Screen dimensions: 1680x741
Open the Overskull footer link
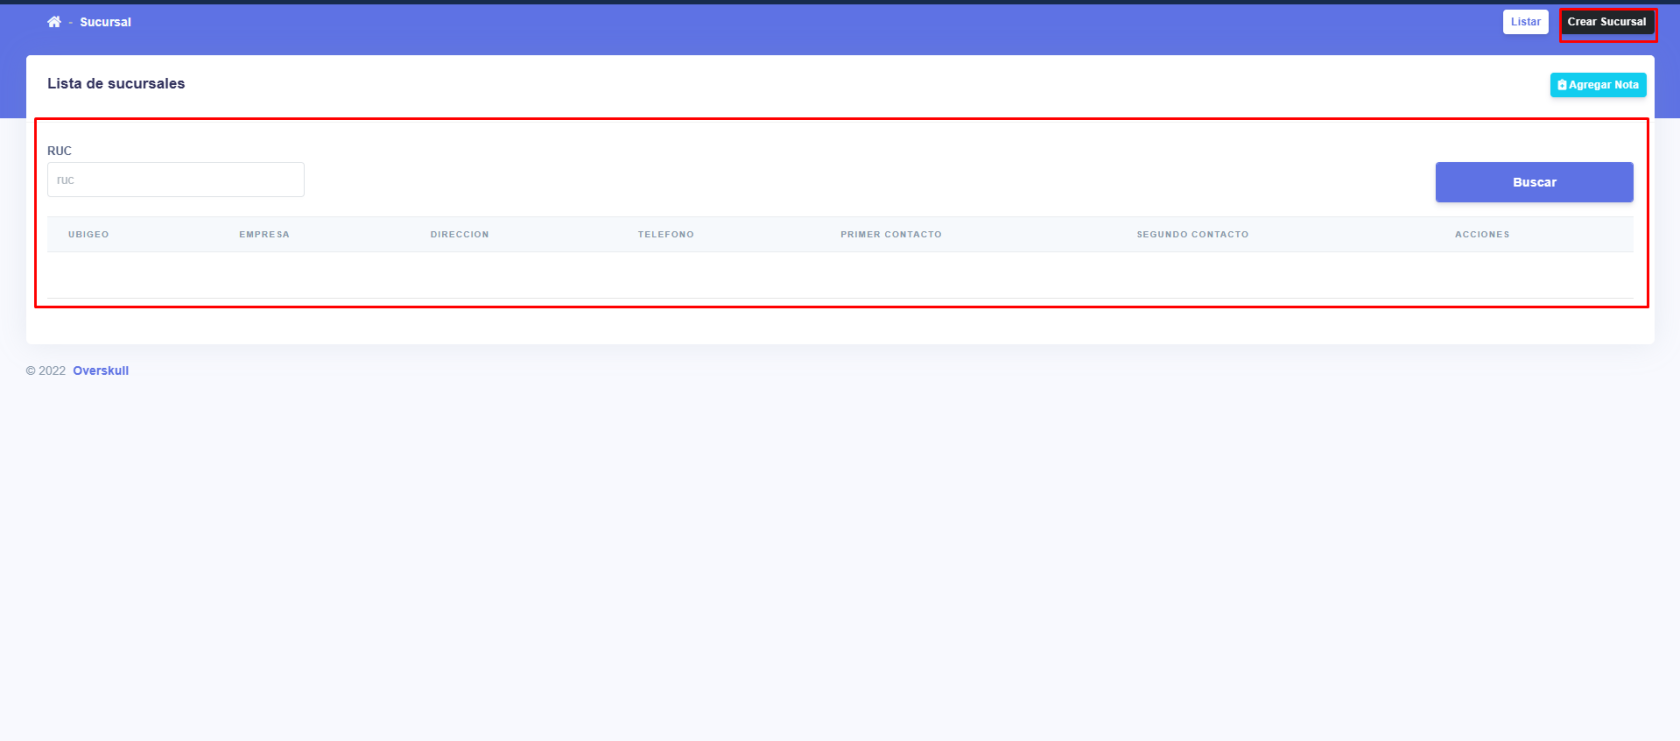click(101, 371)
